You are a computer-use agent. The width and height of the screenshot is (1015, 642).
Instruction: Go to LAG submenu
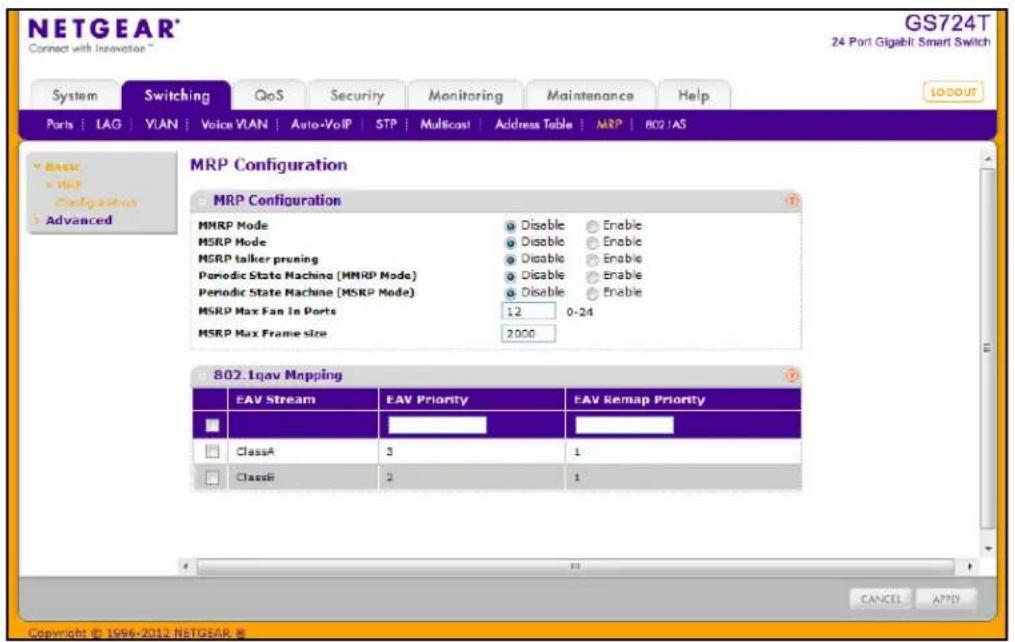[x=108, y=124]
